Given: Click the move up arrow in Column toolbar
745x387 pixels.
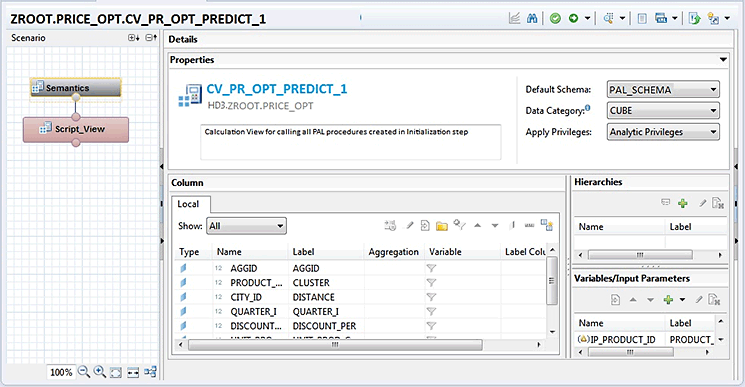Looking at the screenshot, I should (x=478, y=226).
